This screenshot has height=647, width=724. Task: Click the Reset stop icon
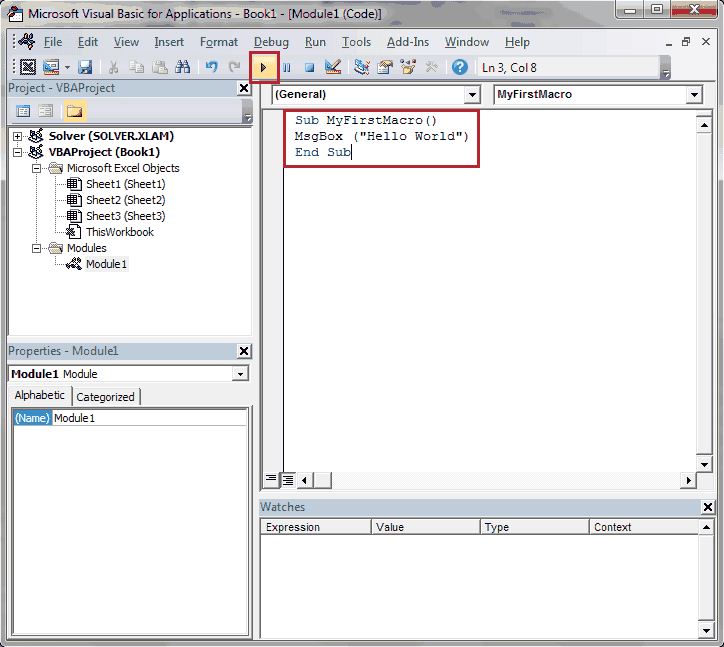(x=309, y=68)
